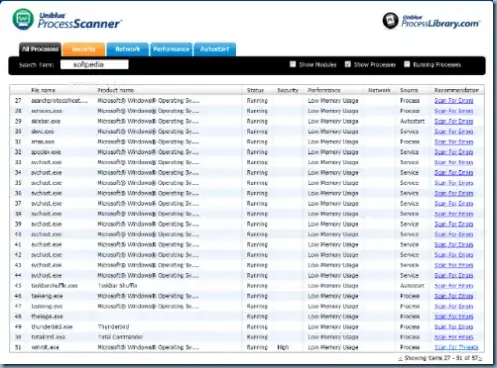
Task: Sort by the Performance column header
Action: (x=324, y=90)
